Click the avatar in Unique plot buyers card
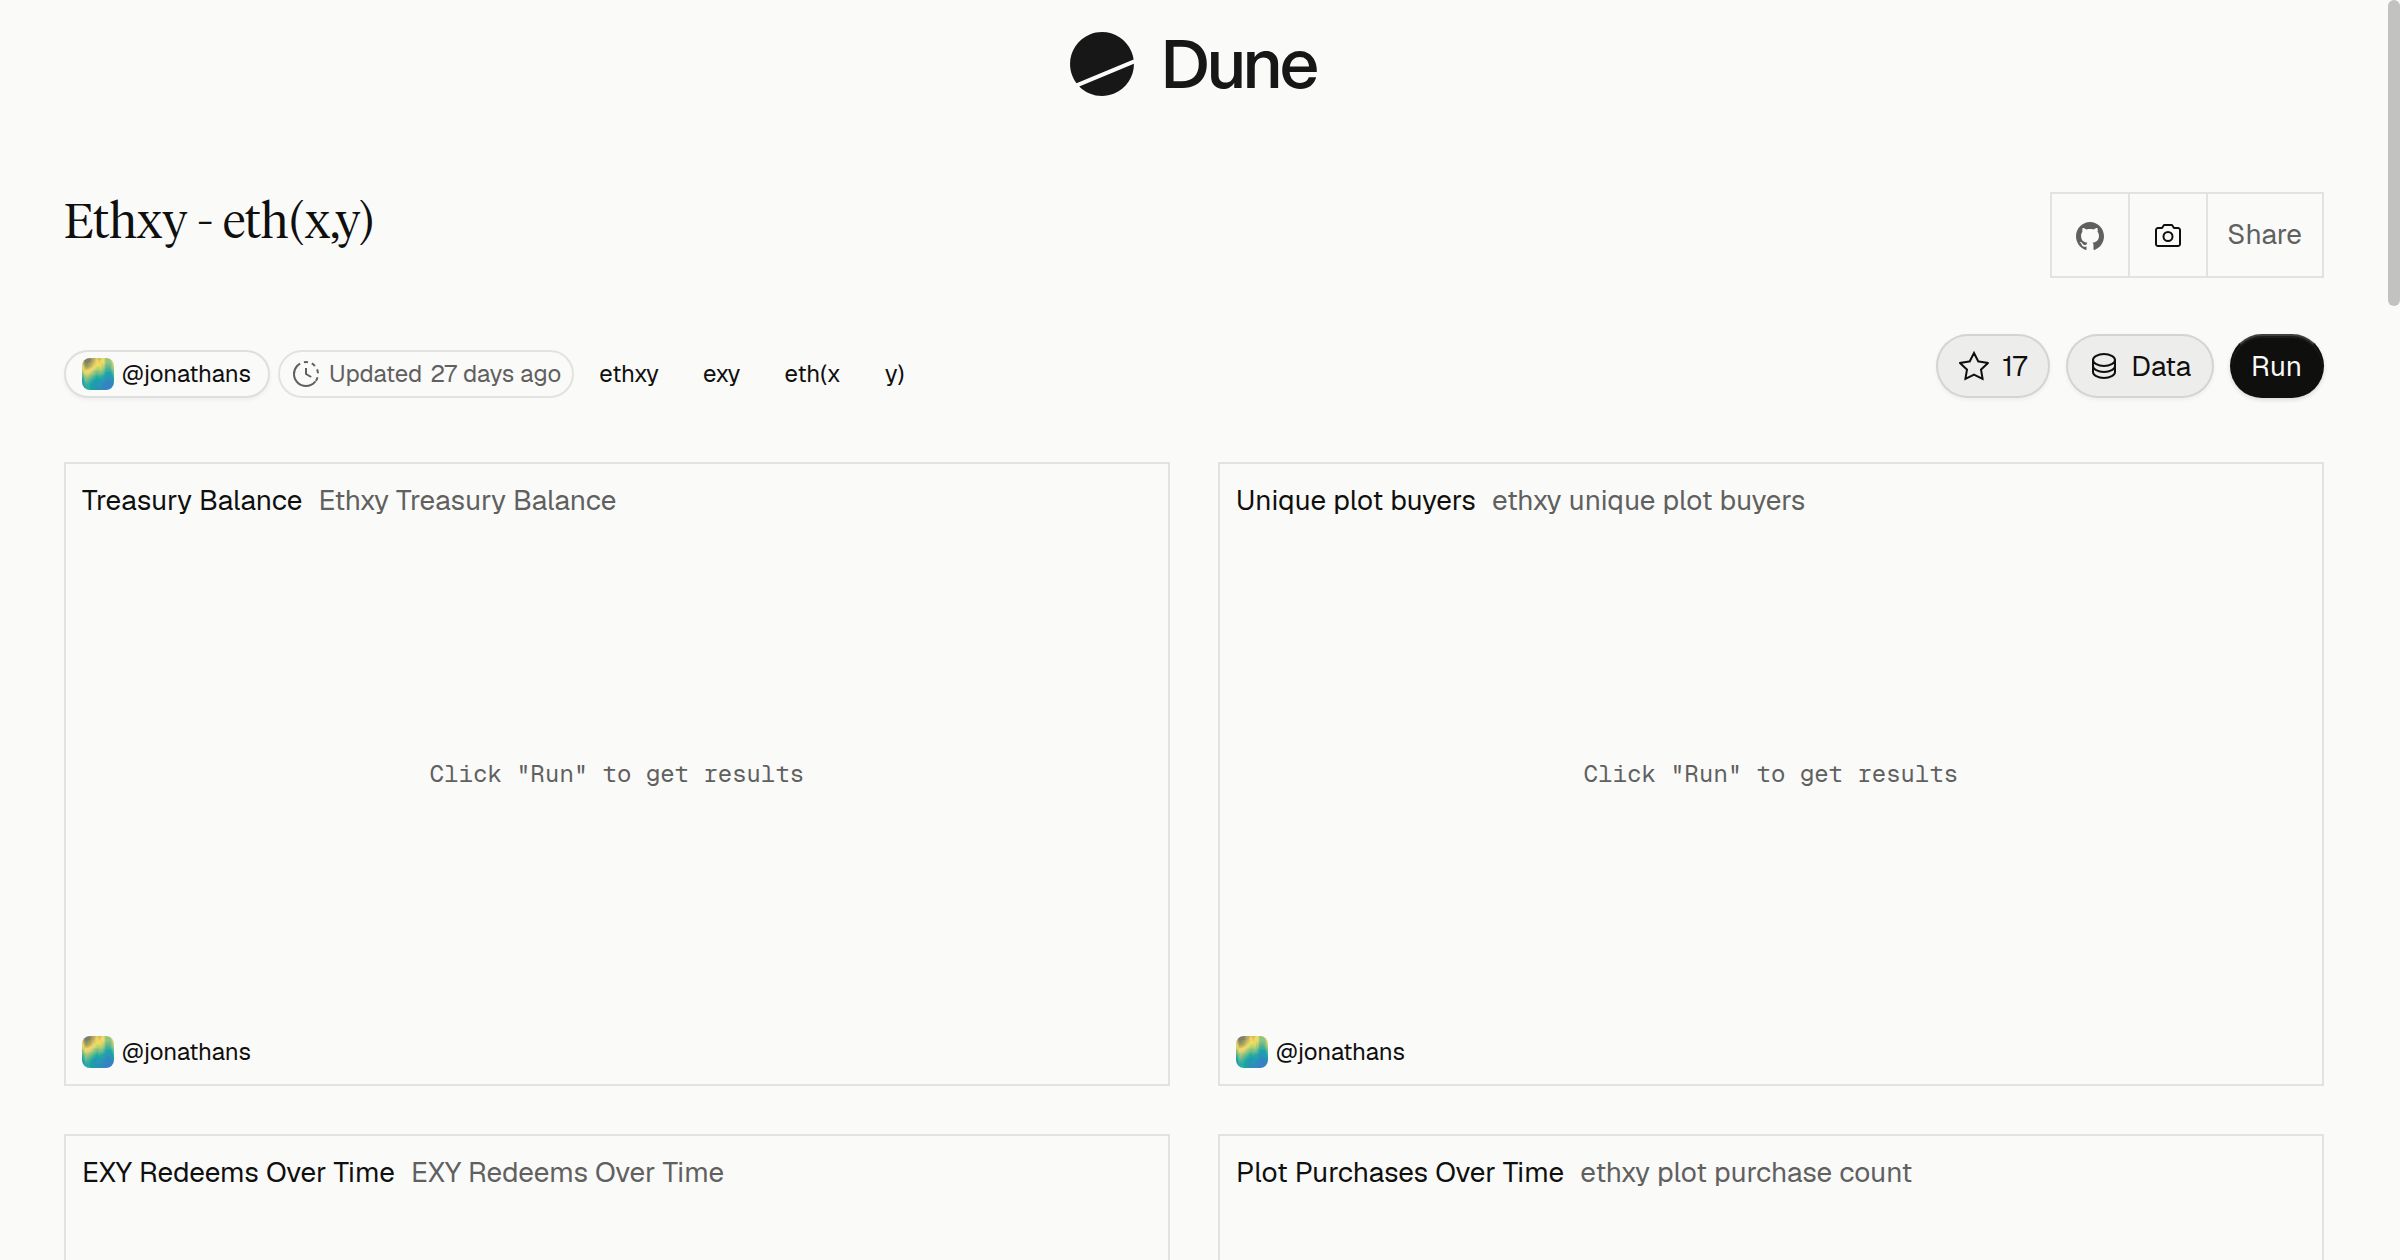The height and width of the screenshot is (1260, 2400). click(x=1251, y=1052)
